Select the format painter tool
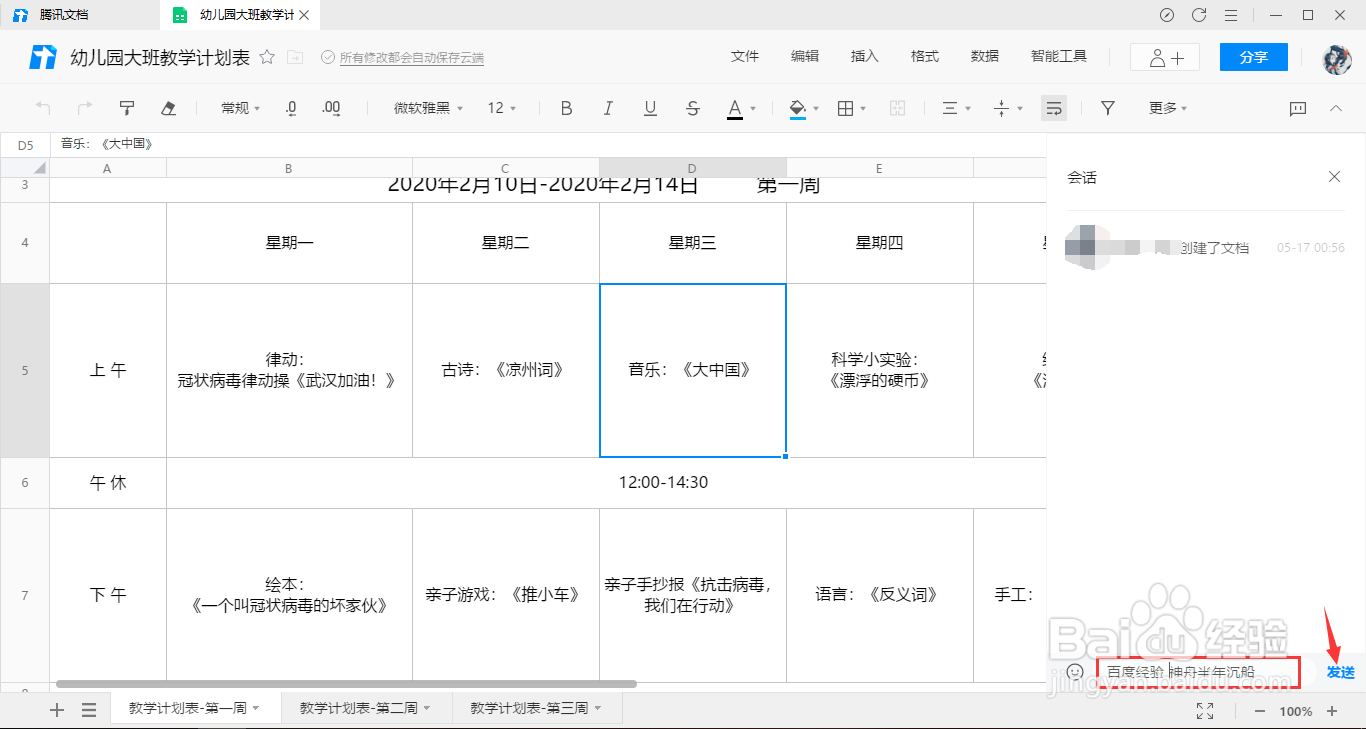 (x=127, y=108)
